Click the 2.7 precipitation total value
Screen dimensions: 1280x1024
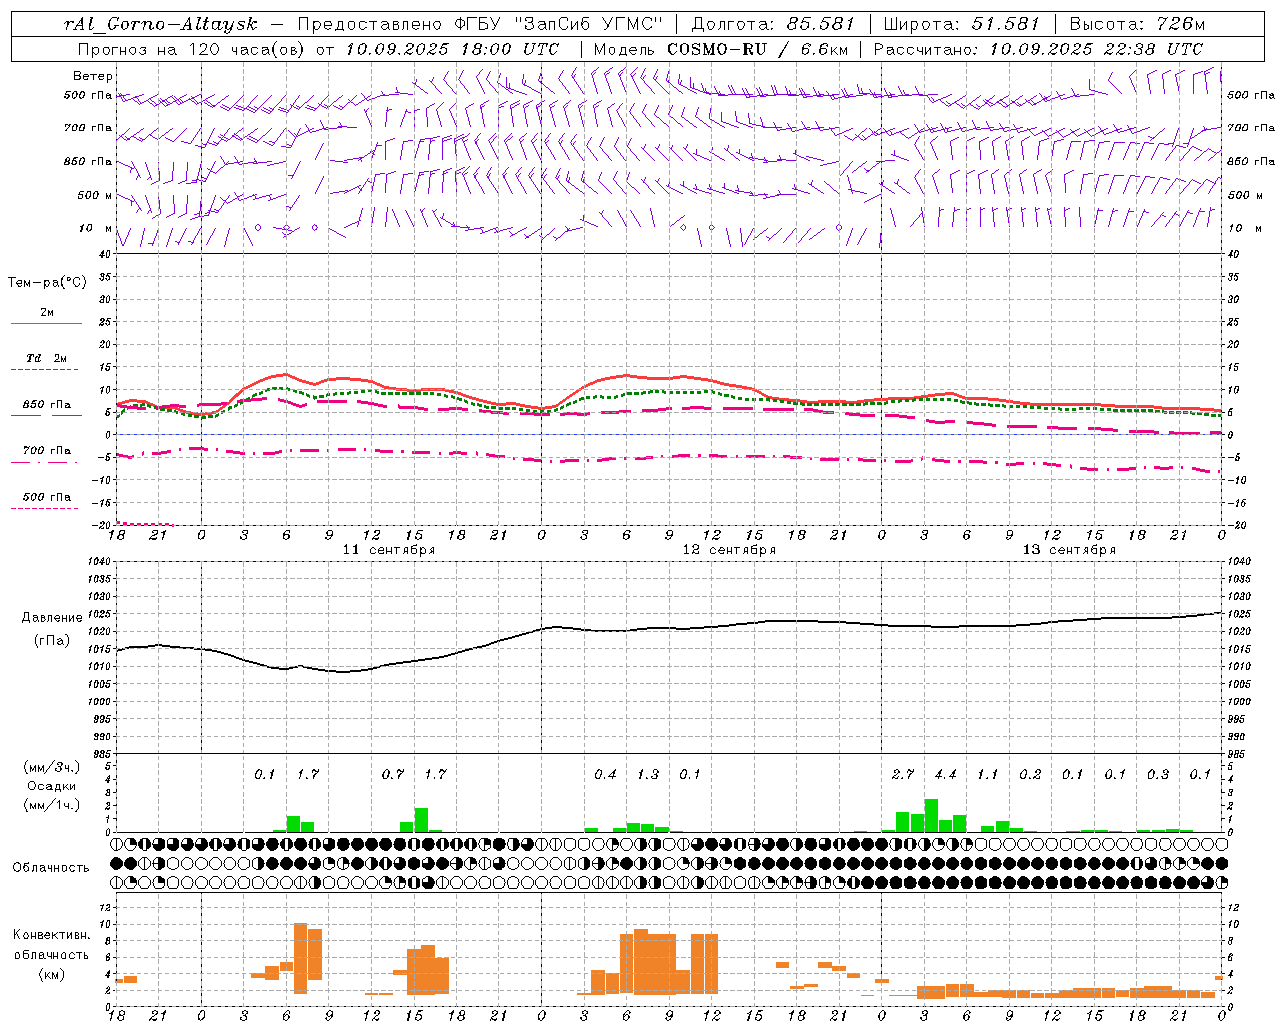903,774
